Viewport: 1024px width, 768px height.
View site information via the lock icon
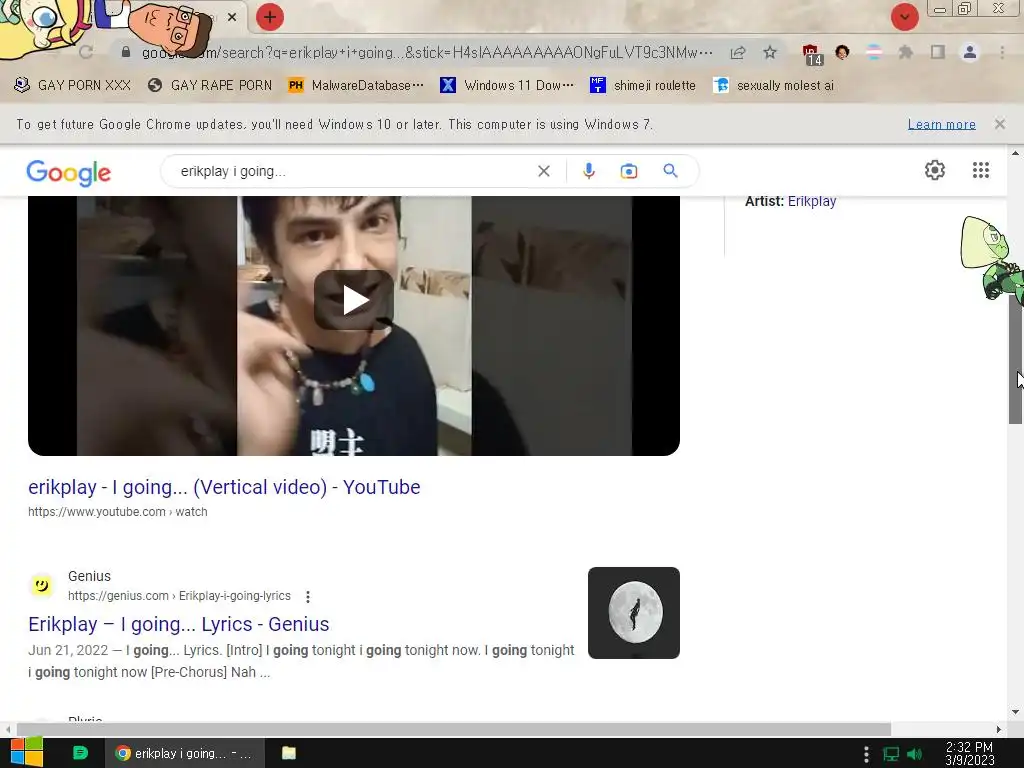[x=126, y=52]
